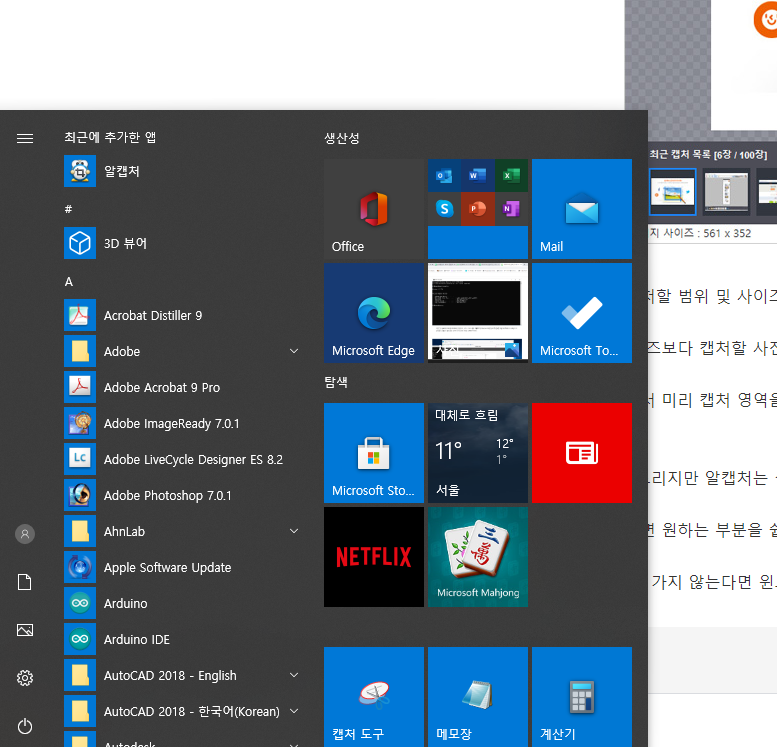The width and height of the screenshot is (777, 747).
Task: Click the 'A' letter group header
Action: (69, 282)
